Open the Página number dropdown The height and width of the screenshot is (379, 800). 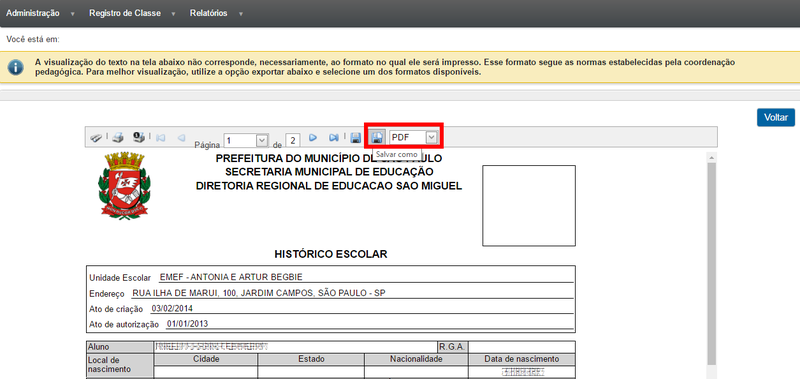point(262,140)
